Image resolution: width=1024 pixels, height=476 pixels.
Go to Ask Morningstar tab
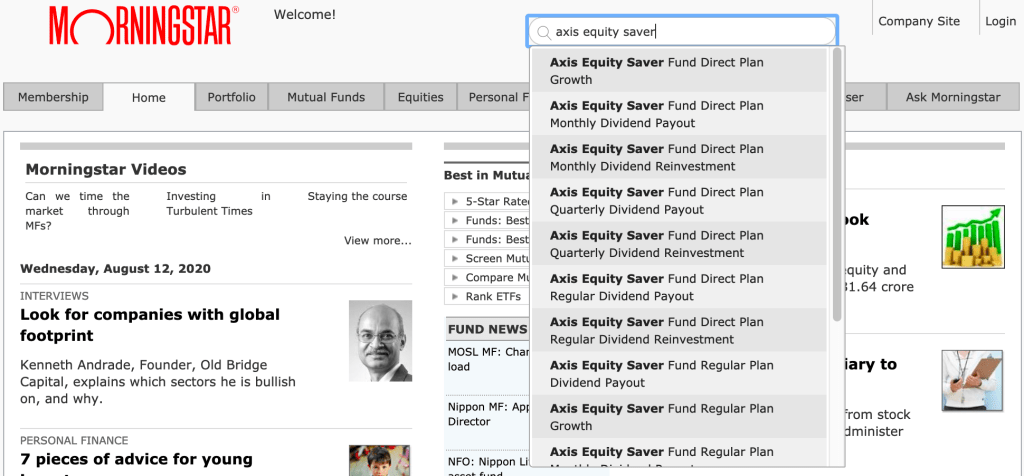coord(952,97)
